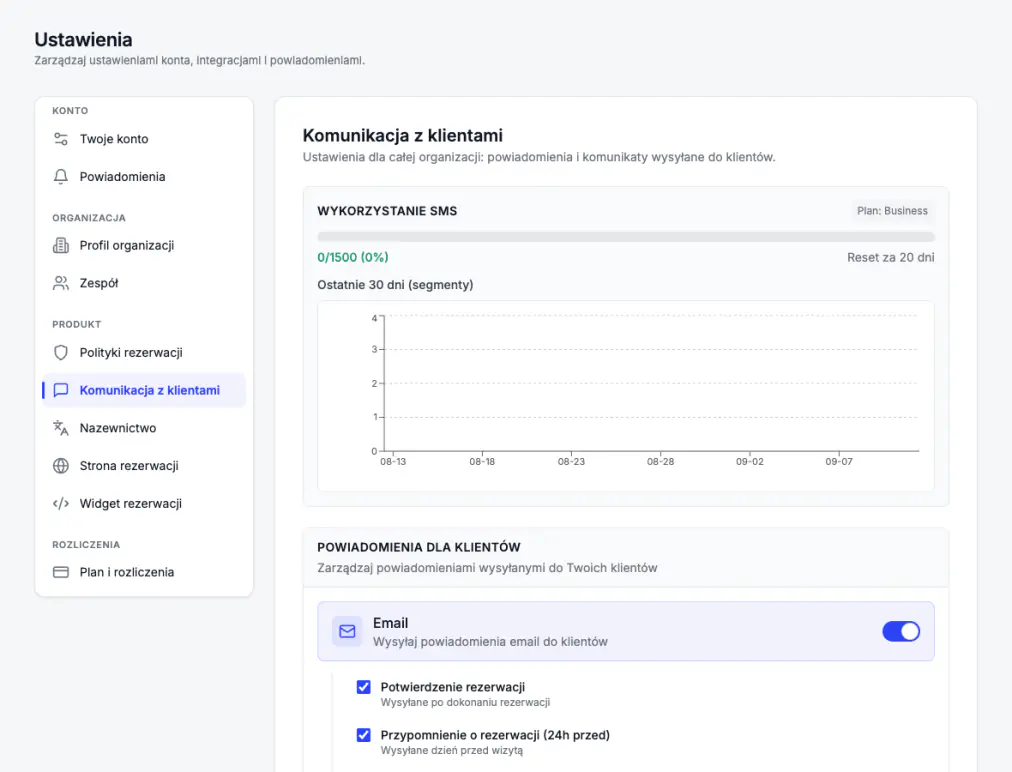Click the translate icon beside Nazewnictwo
This screenshot has width=1012, height=772.
tap(61, 428)
